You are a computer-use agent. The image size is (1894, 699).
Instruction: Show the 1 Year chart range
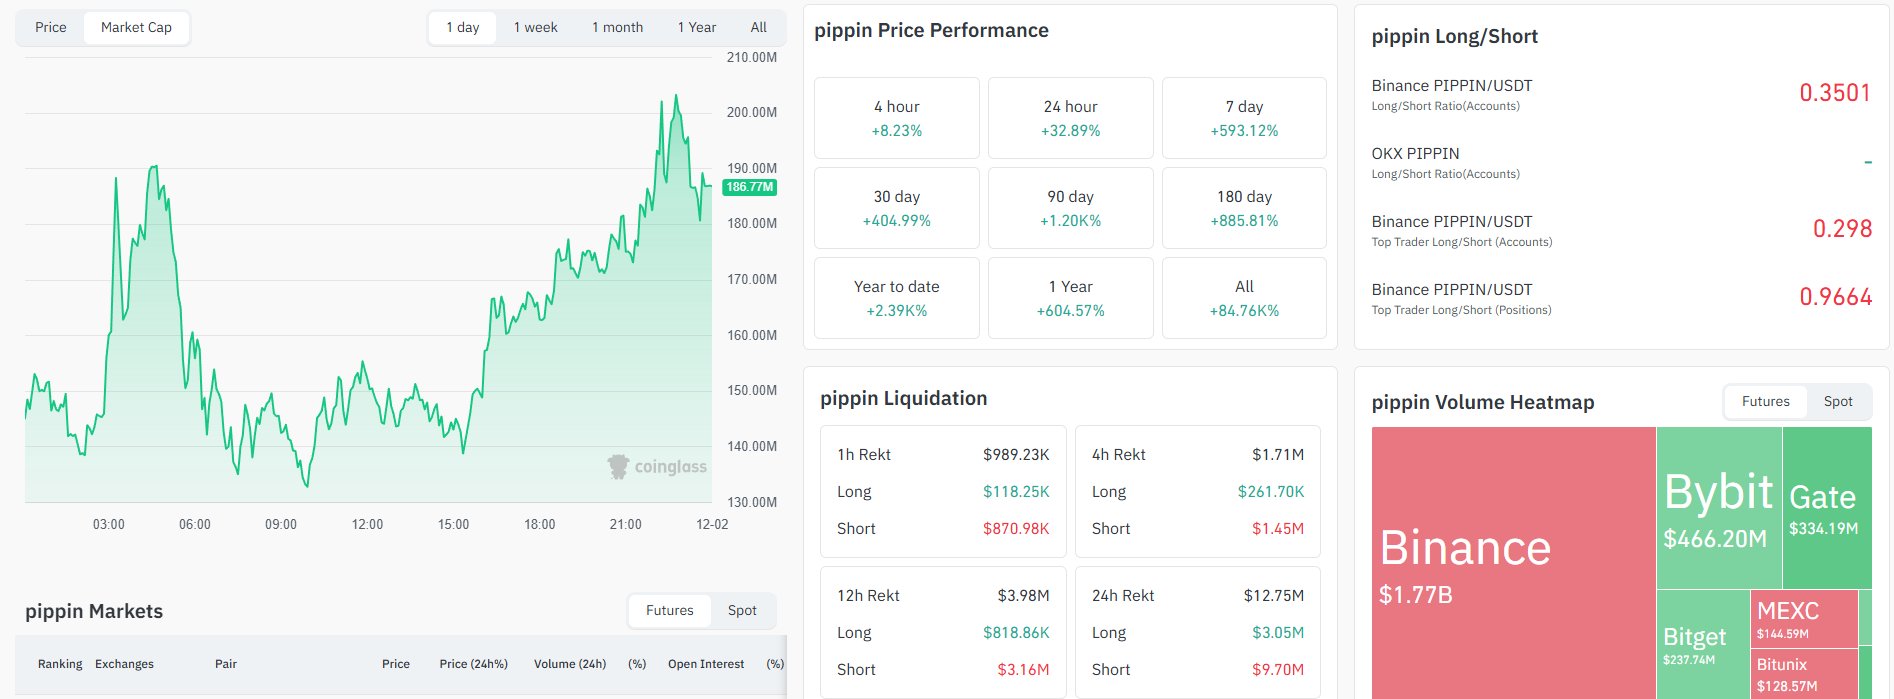point(697,28)
